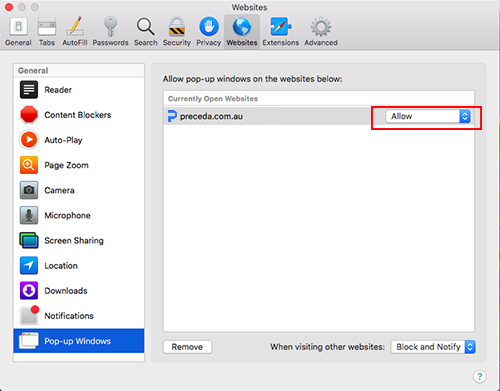Open the Tabs preferences icon
The width and height of the screenshot is (500, 391).
[47, 27]
